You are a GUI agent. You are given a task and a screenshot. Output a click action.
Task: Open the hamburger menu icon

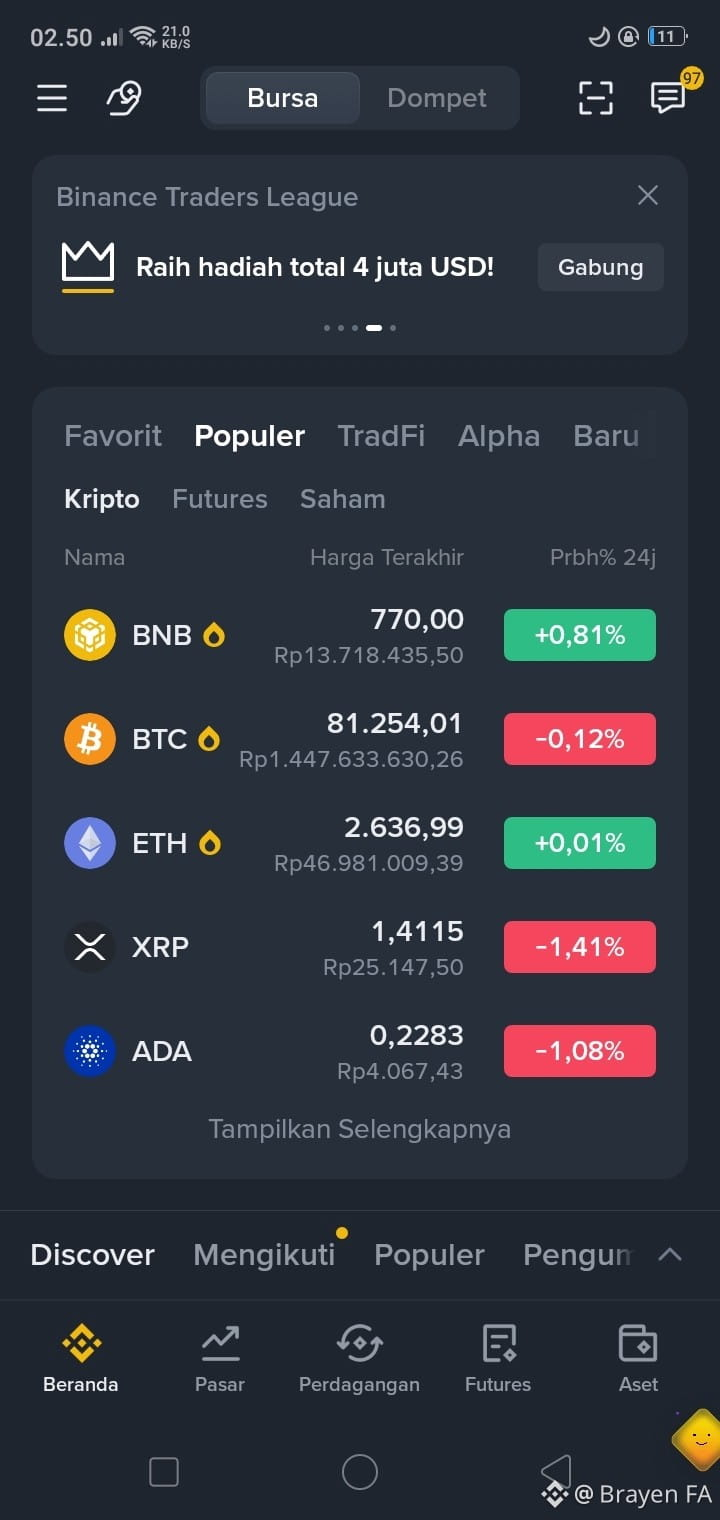[52, 98]
